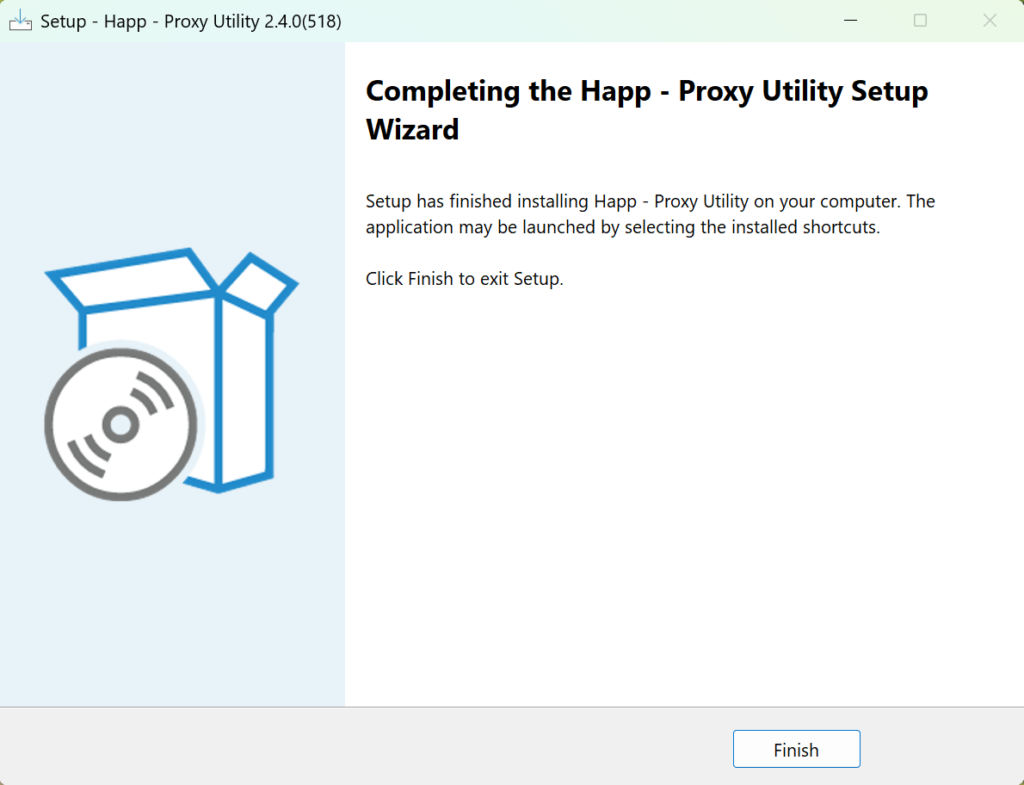Viewport: 1024px width, 785px height.
Task: Click blank white area below the instructions
Action: 680,500
